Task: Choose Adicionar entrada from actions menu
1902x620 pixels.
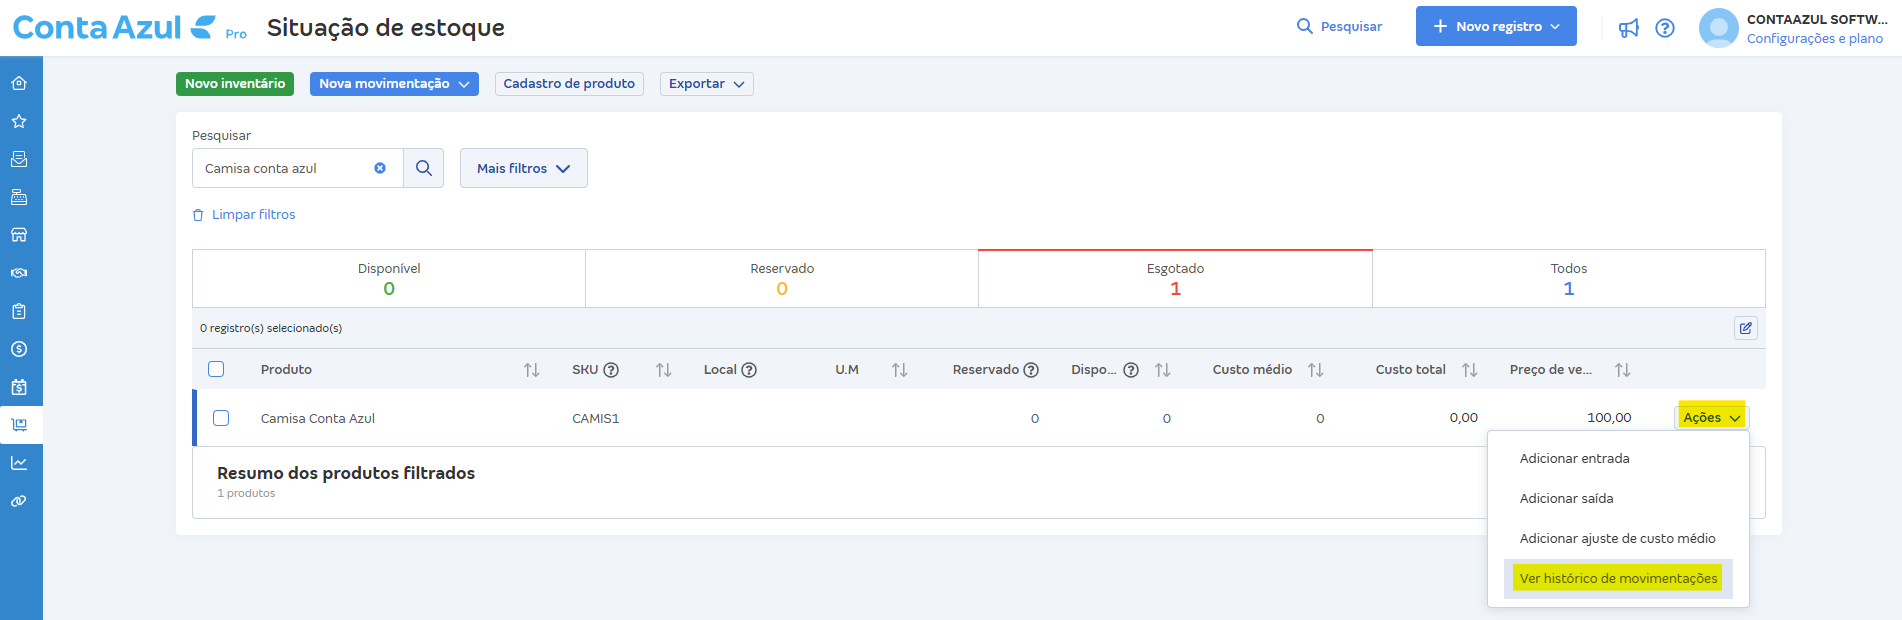Action: [x=1574, y=458]
